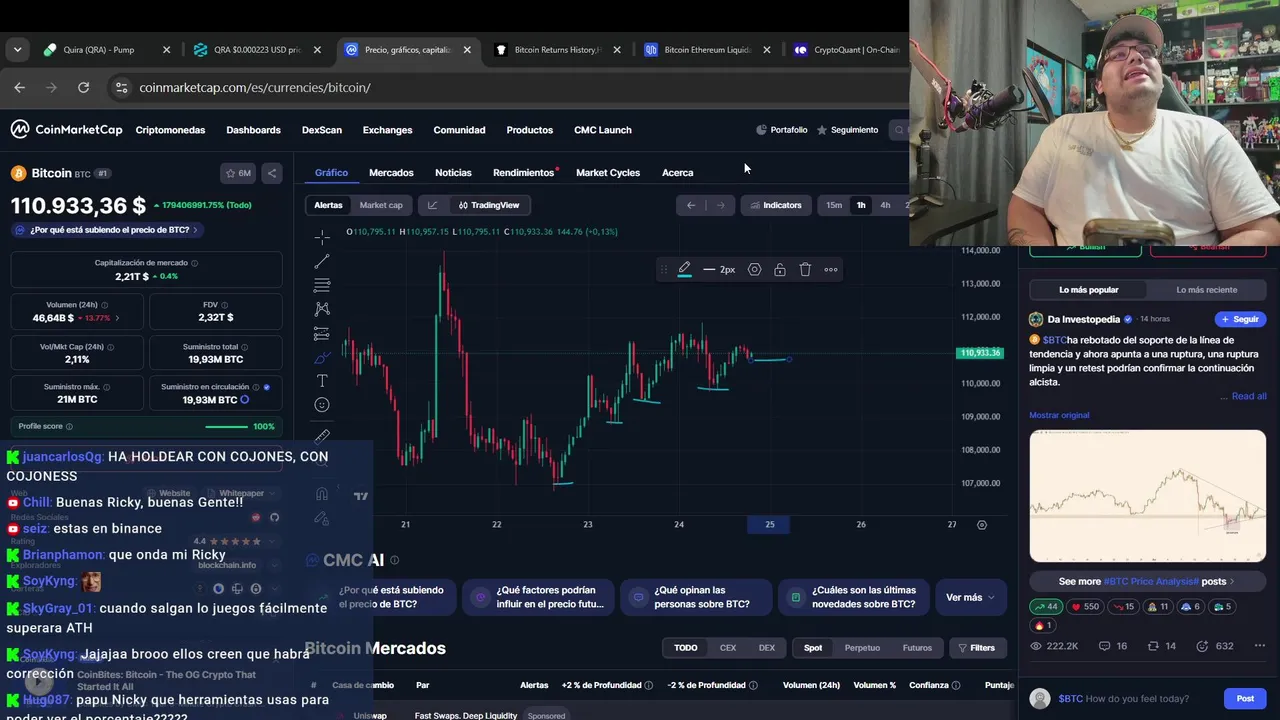The height and width of the screenshot is (720, 1280).
Task: Switch chart to Alertas price view
Action: click(x=328, y=205)
